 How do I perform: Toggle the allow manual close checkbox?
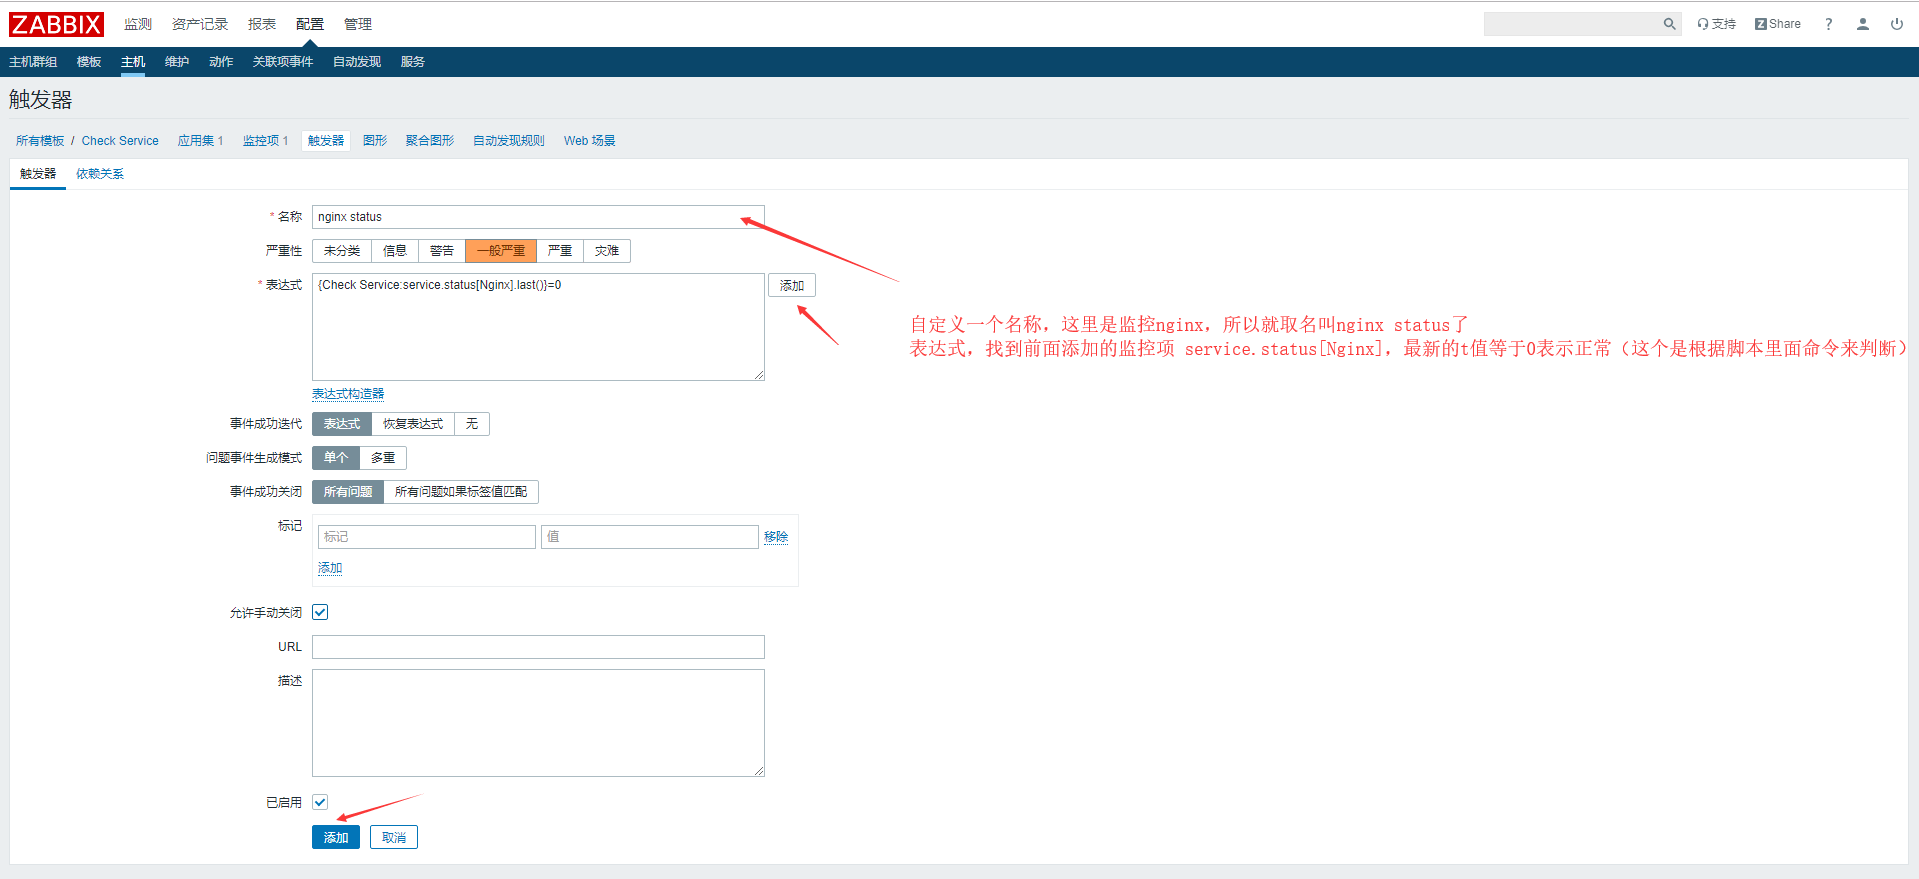[x=320, y=612]
